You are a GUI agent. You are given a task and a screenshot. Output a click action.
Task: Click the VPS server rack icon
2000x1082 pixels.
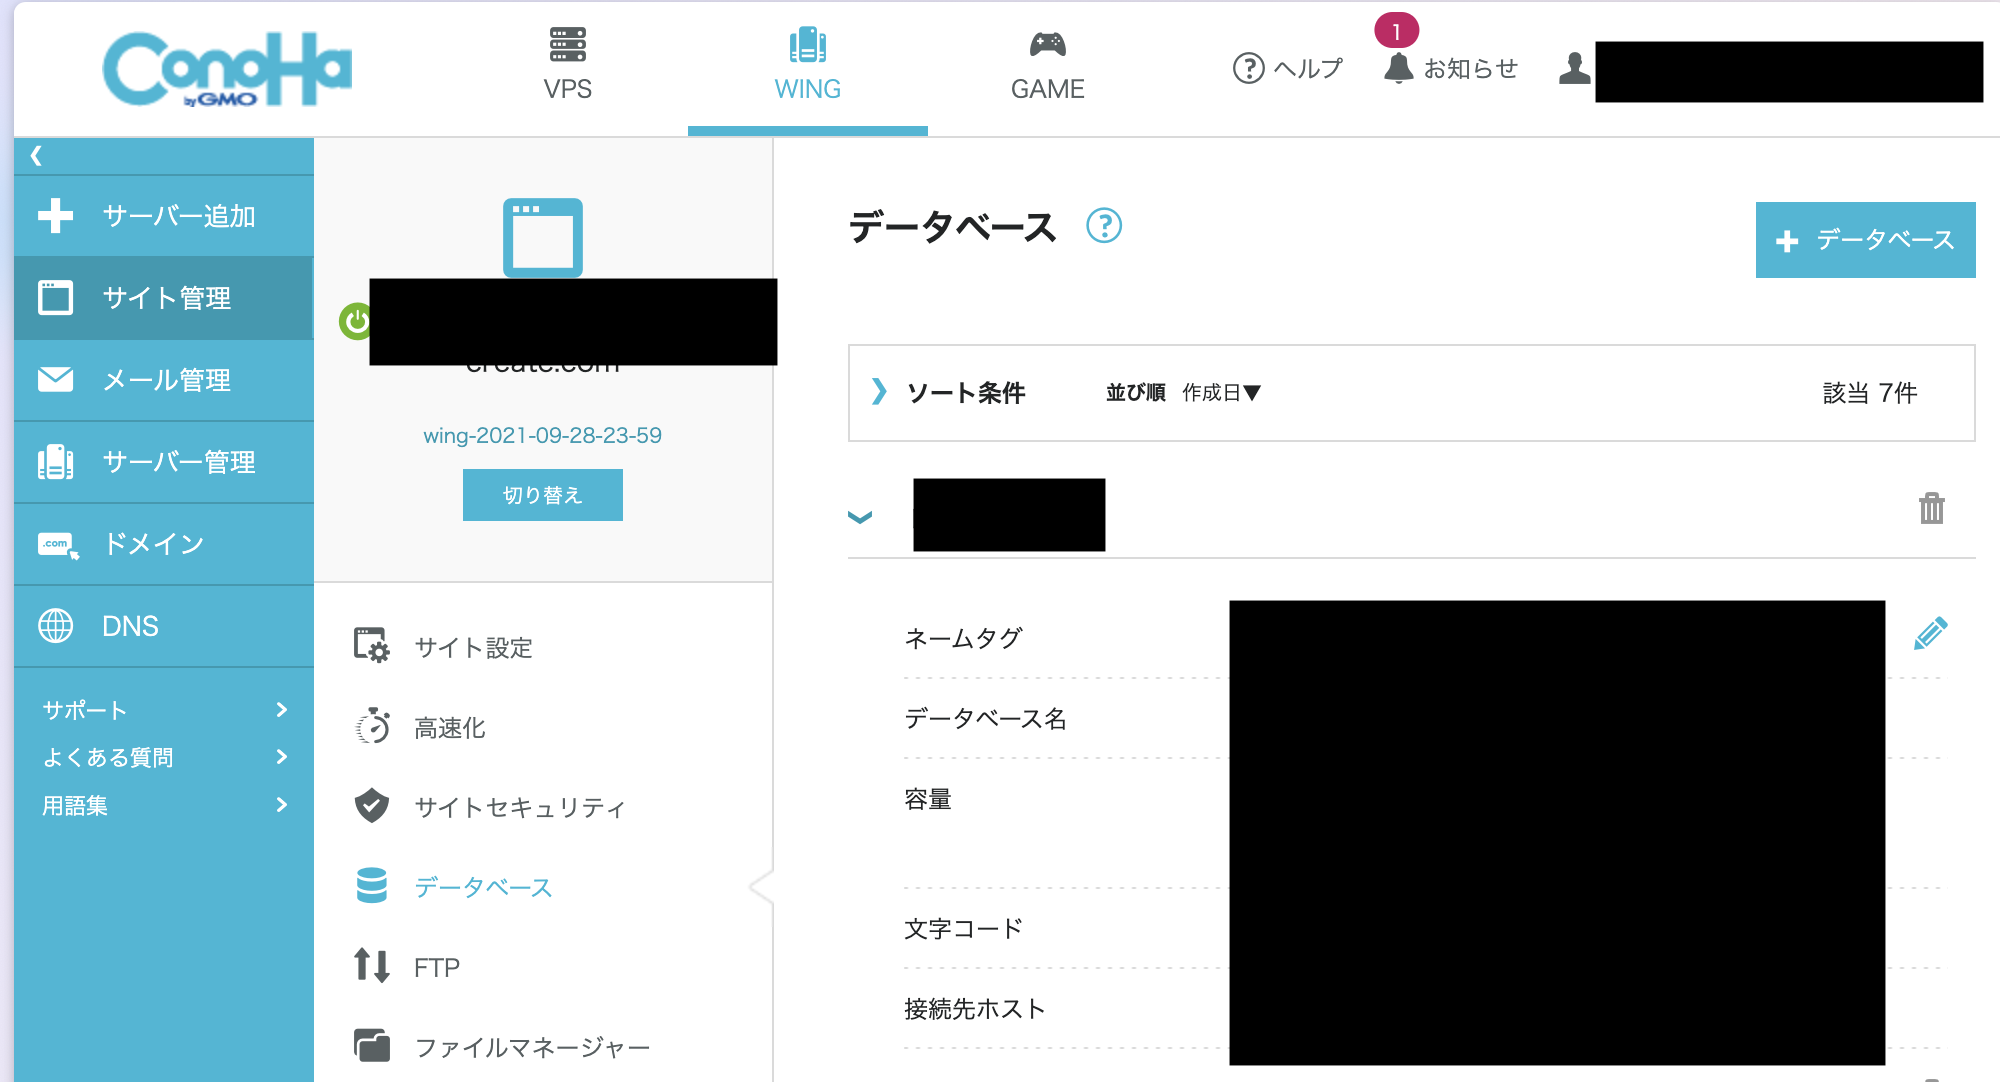coord(567,44)
